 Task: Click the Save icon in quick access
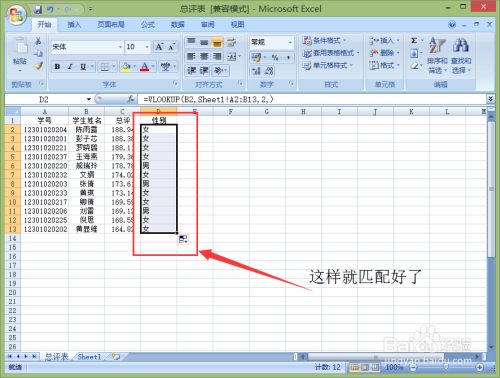tap(38, 9)
